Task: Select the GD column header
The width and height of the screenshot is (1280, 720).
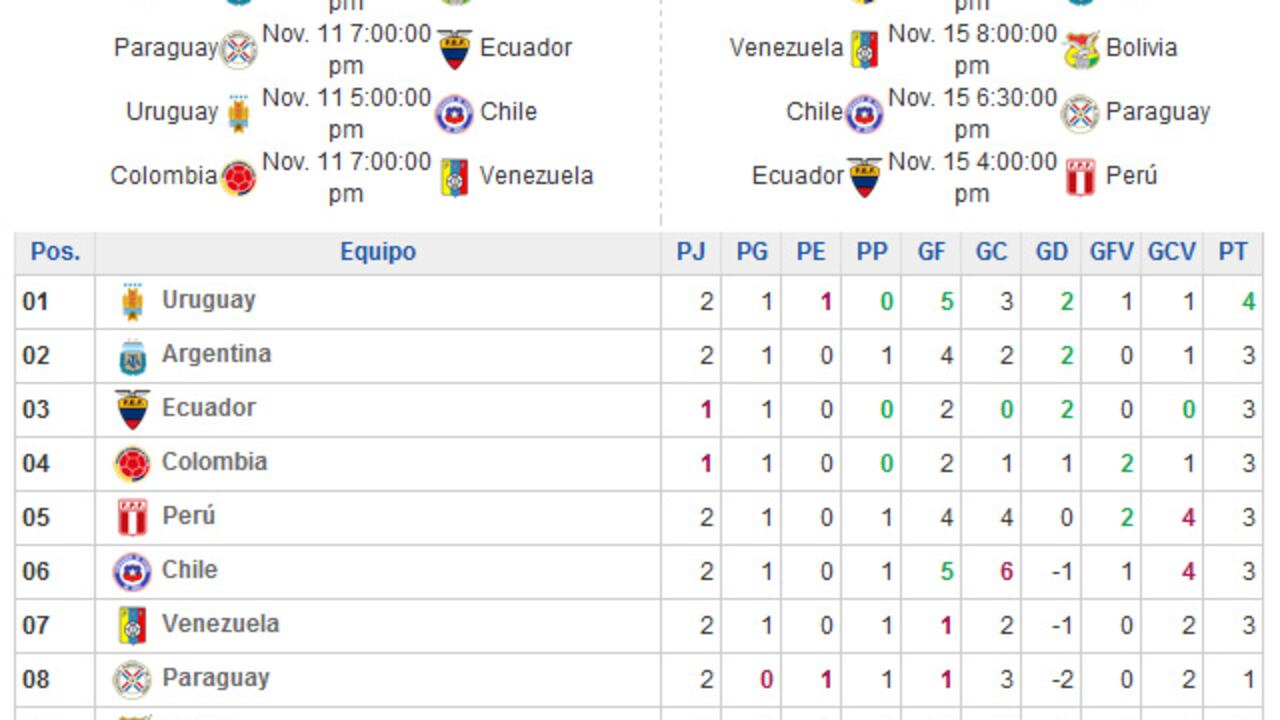Action: [1051, 252]
